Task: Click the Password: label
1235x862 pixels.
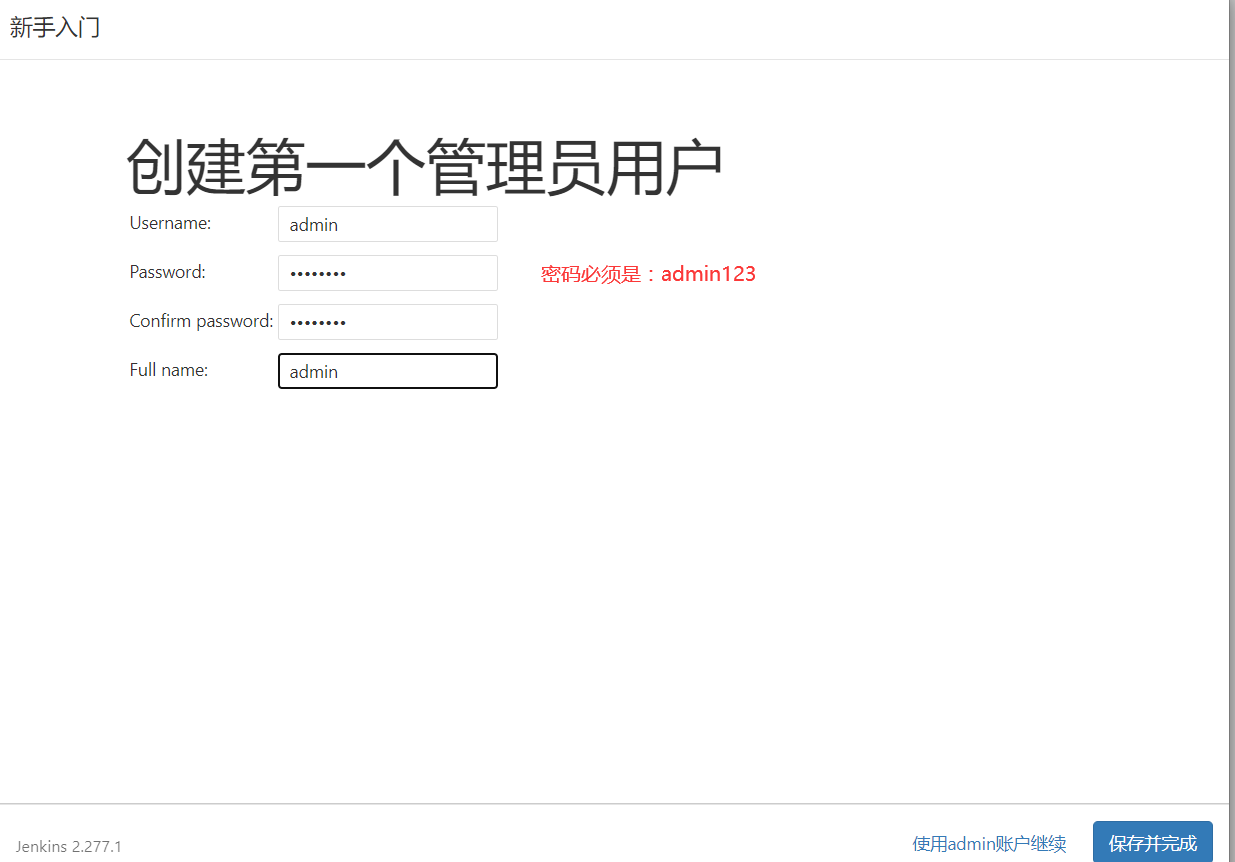Action: [x=167, y=271]
